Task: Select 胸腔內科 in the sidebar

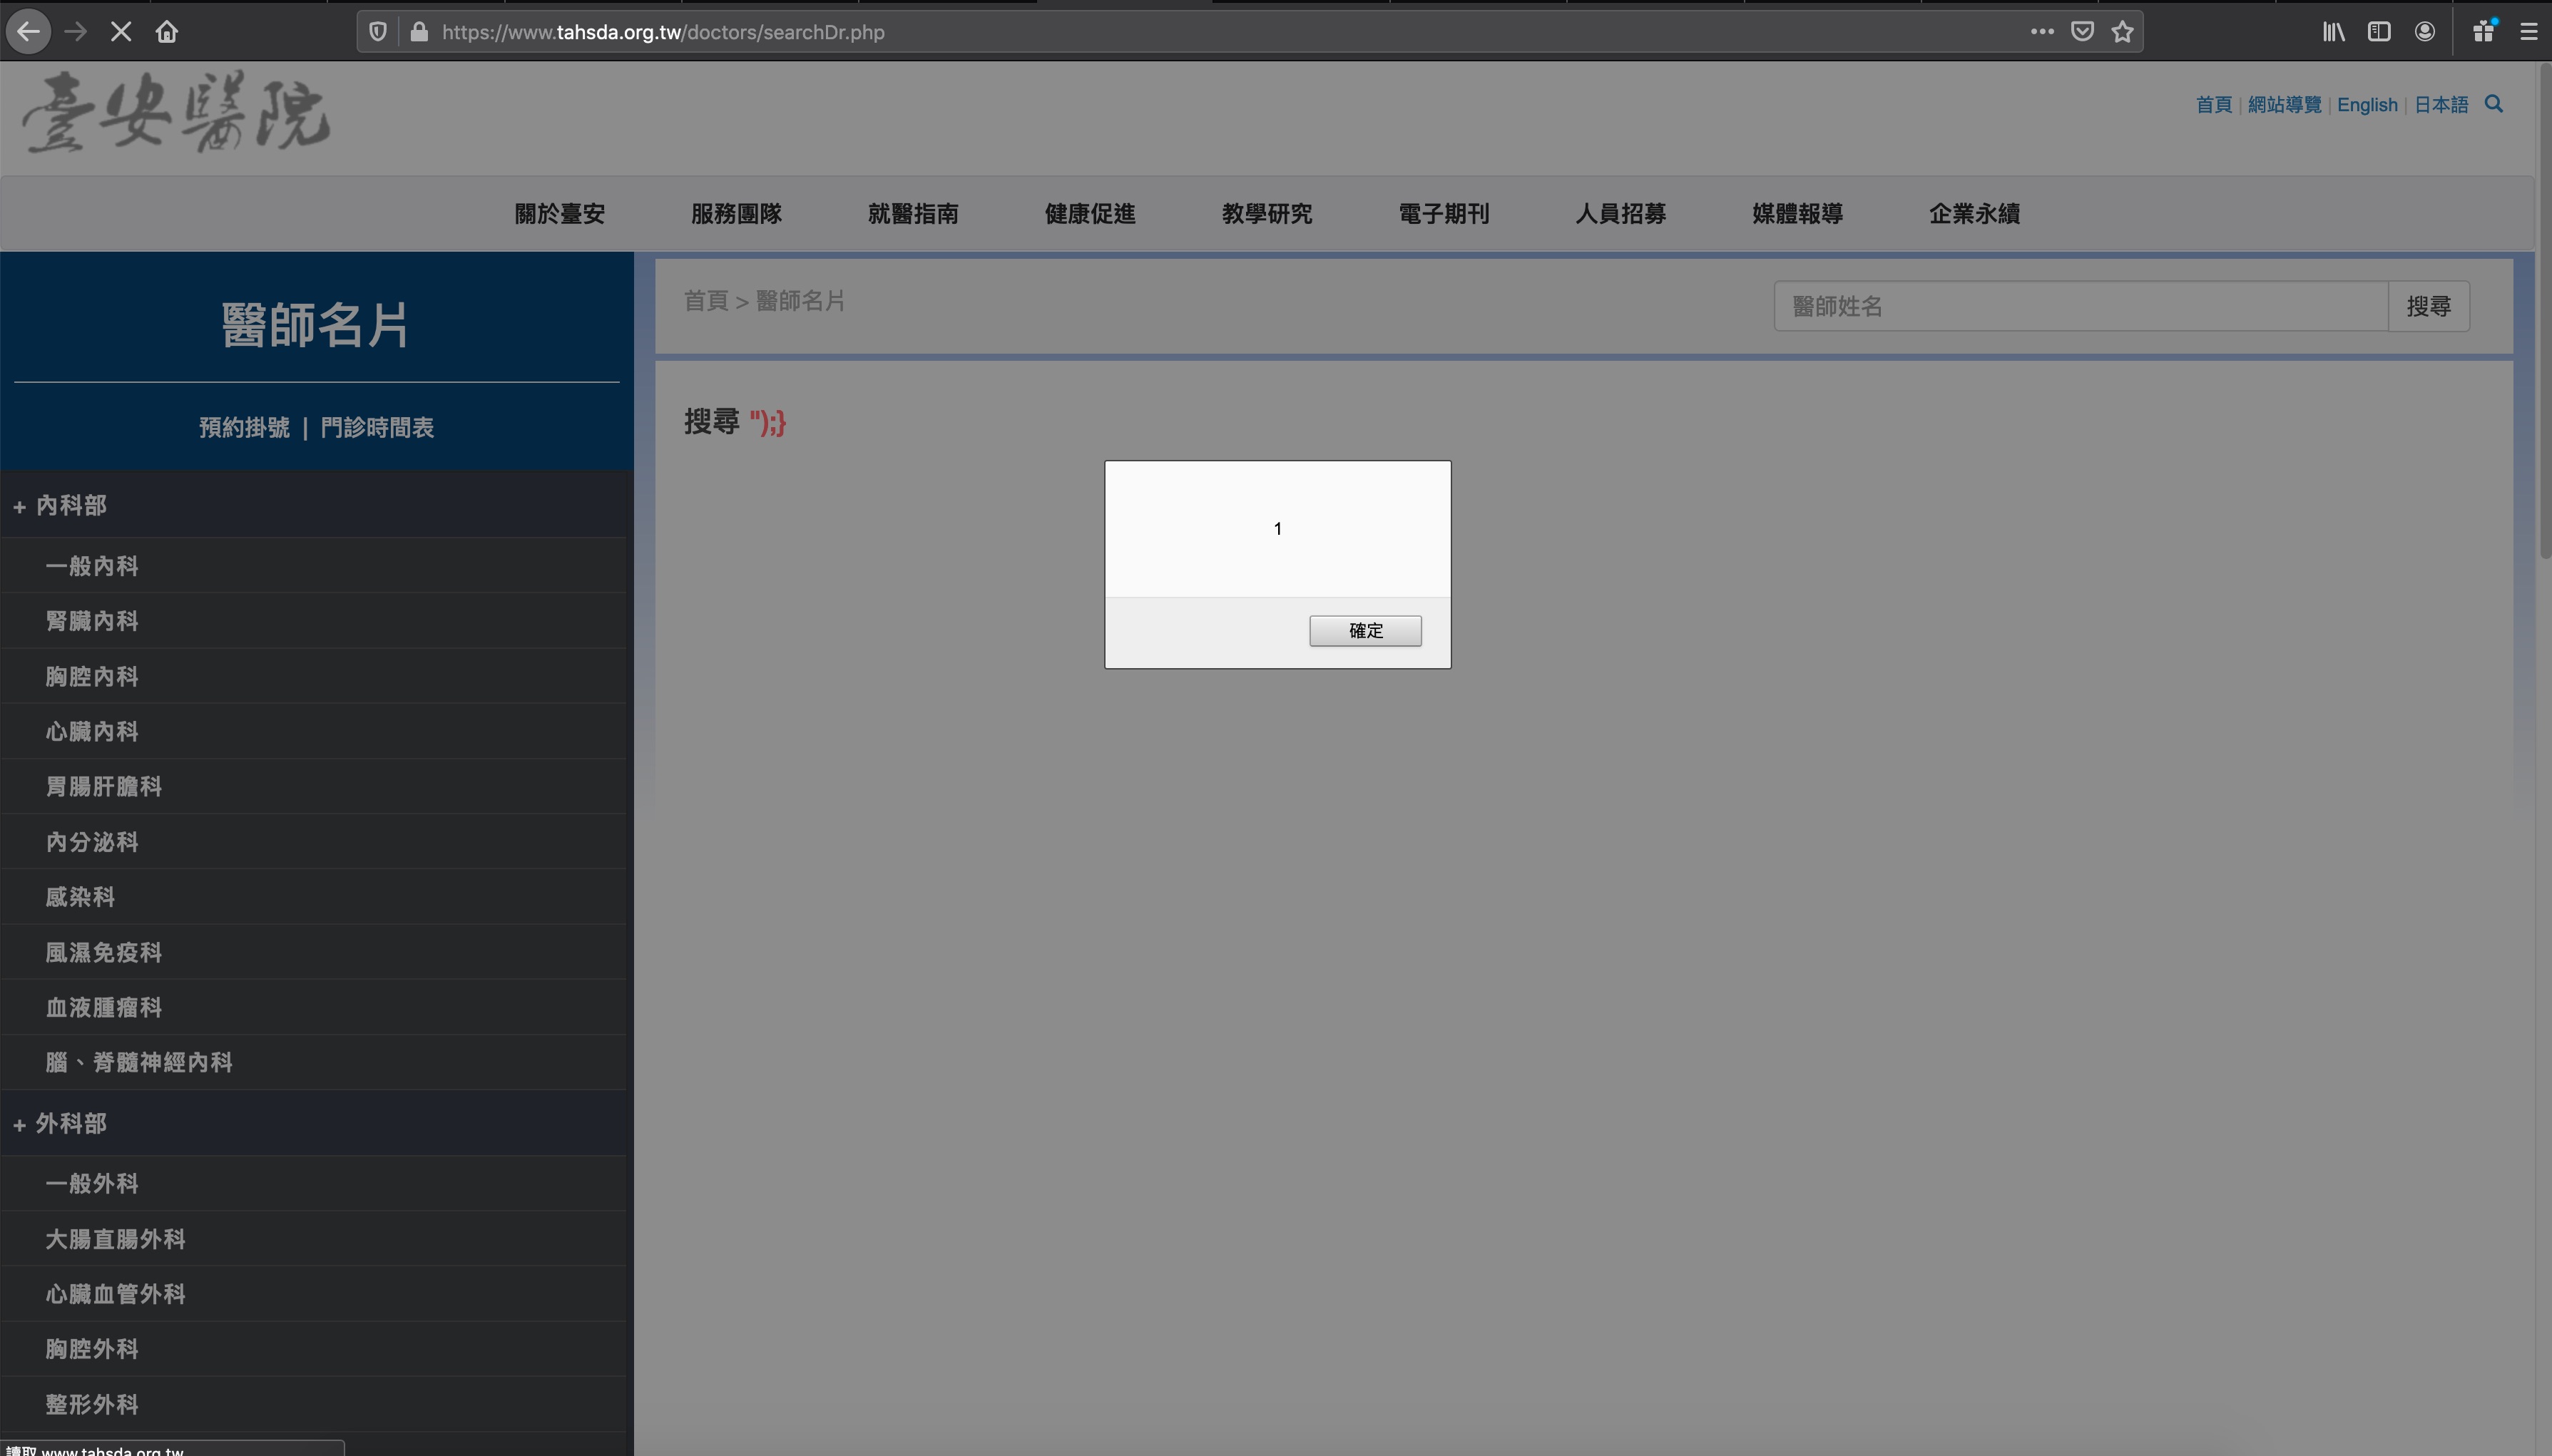Action: [x=92, y=677]
